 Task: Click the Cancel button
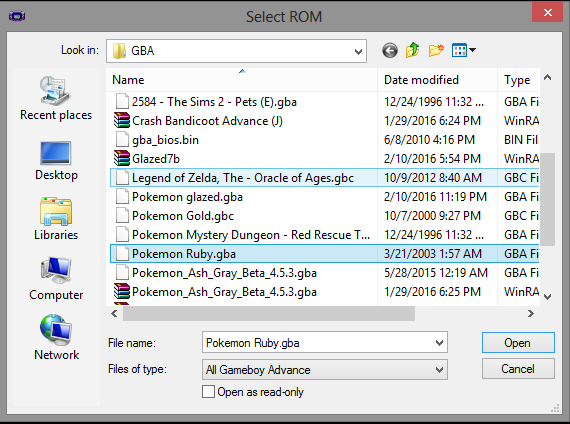click(518, 369)
